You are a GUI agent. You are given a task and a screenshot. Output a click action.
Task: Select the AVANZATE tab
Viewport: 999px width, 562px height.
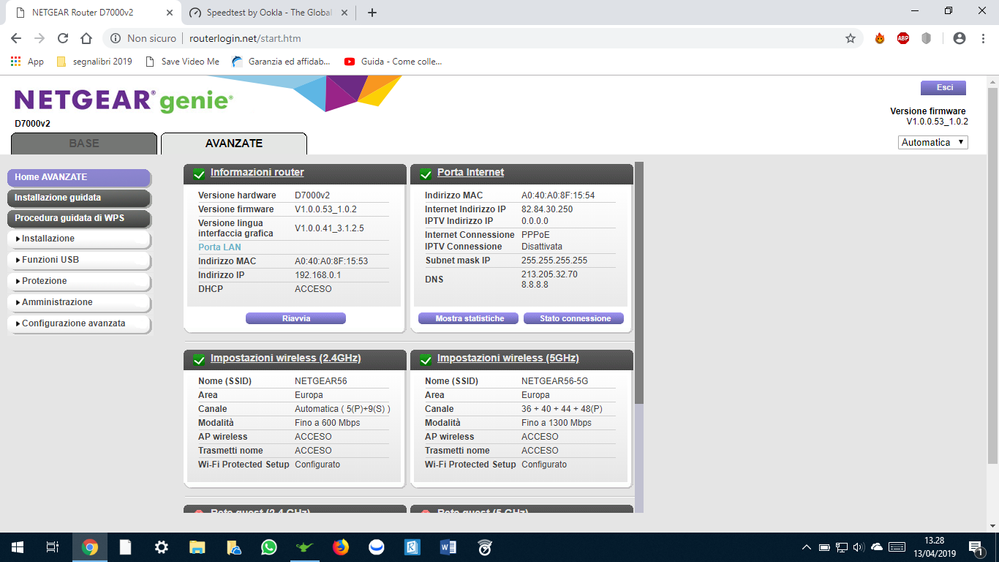point(234,143)
